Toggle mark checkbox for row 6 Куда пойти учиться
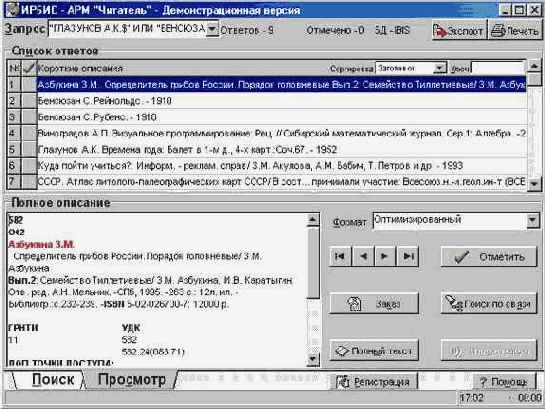The width and height of the screenshot is (545, 409). (29, 166)
